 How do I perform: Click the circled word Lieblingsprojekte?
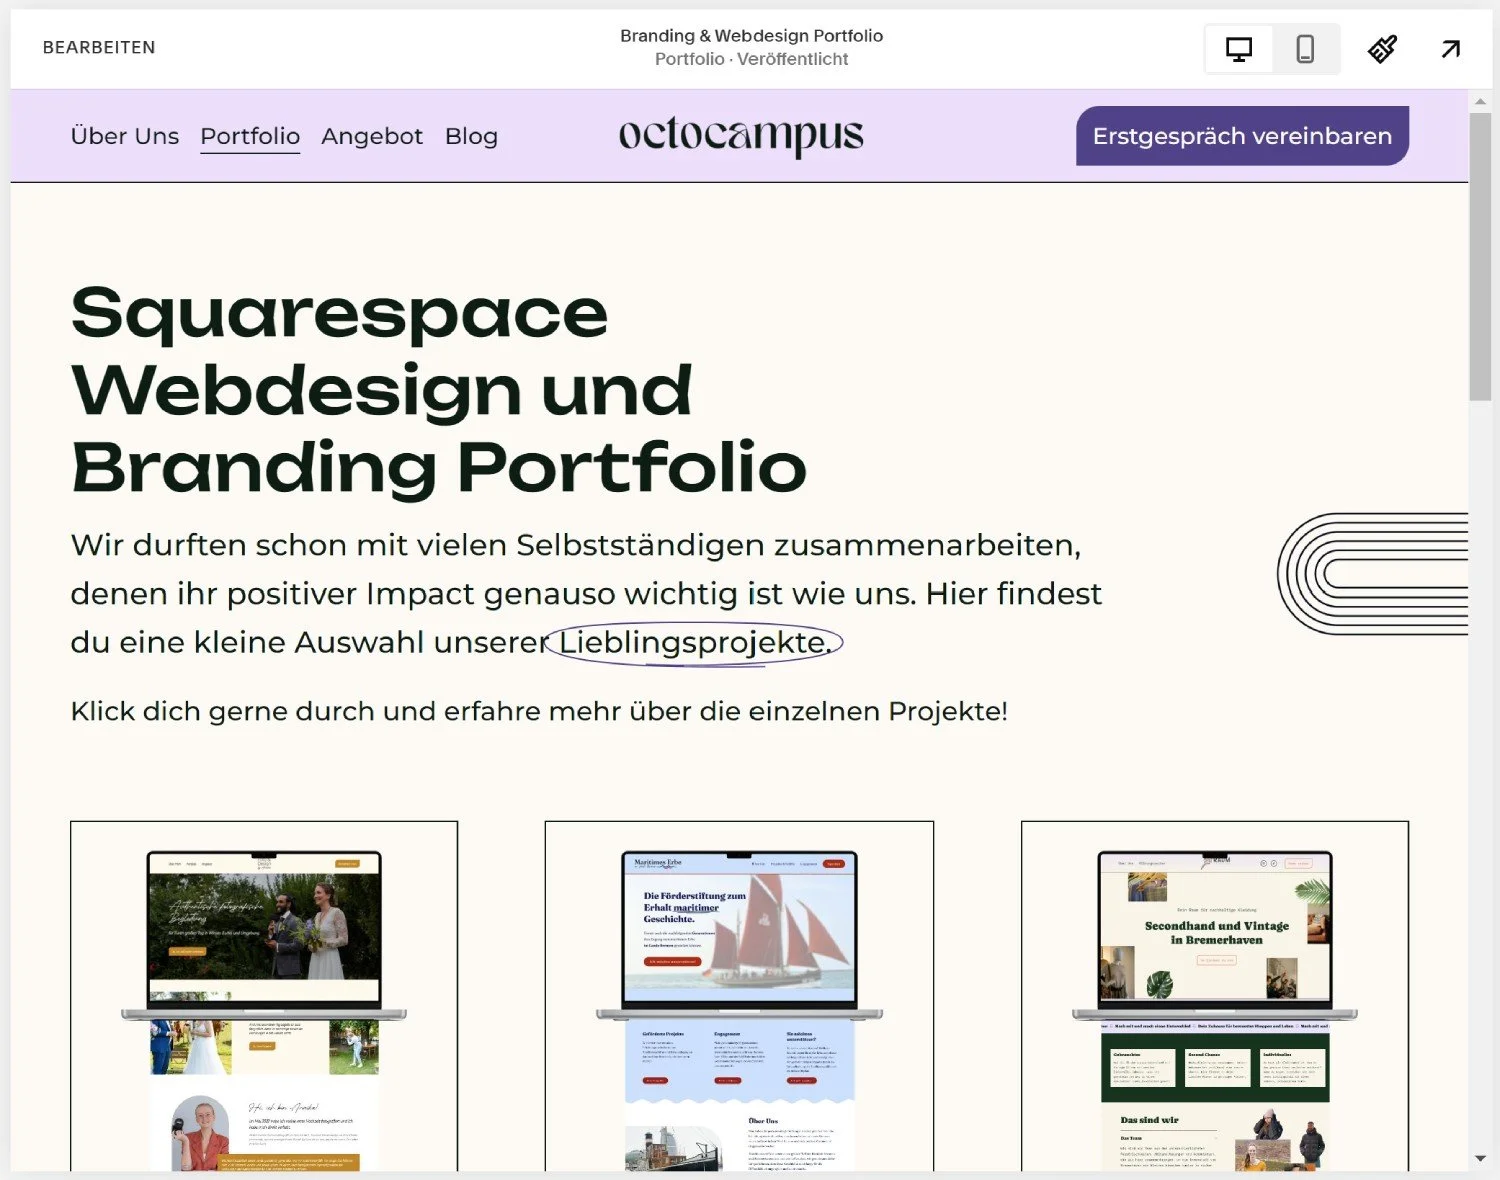coord(694,643)
